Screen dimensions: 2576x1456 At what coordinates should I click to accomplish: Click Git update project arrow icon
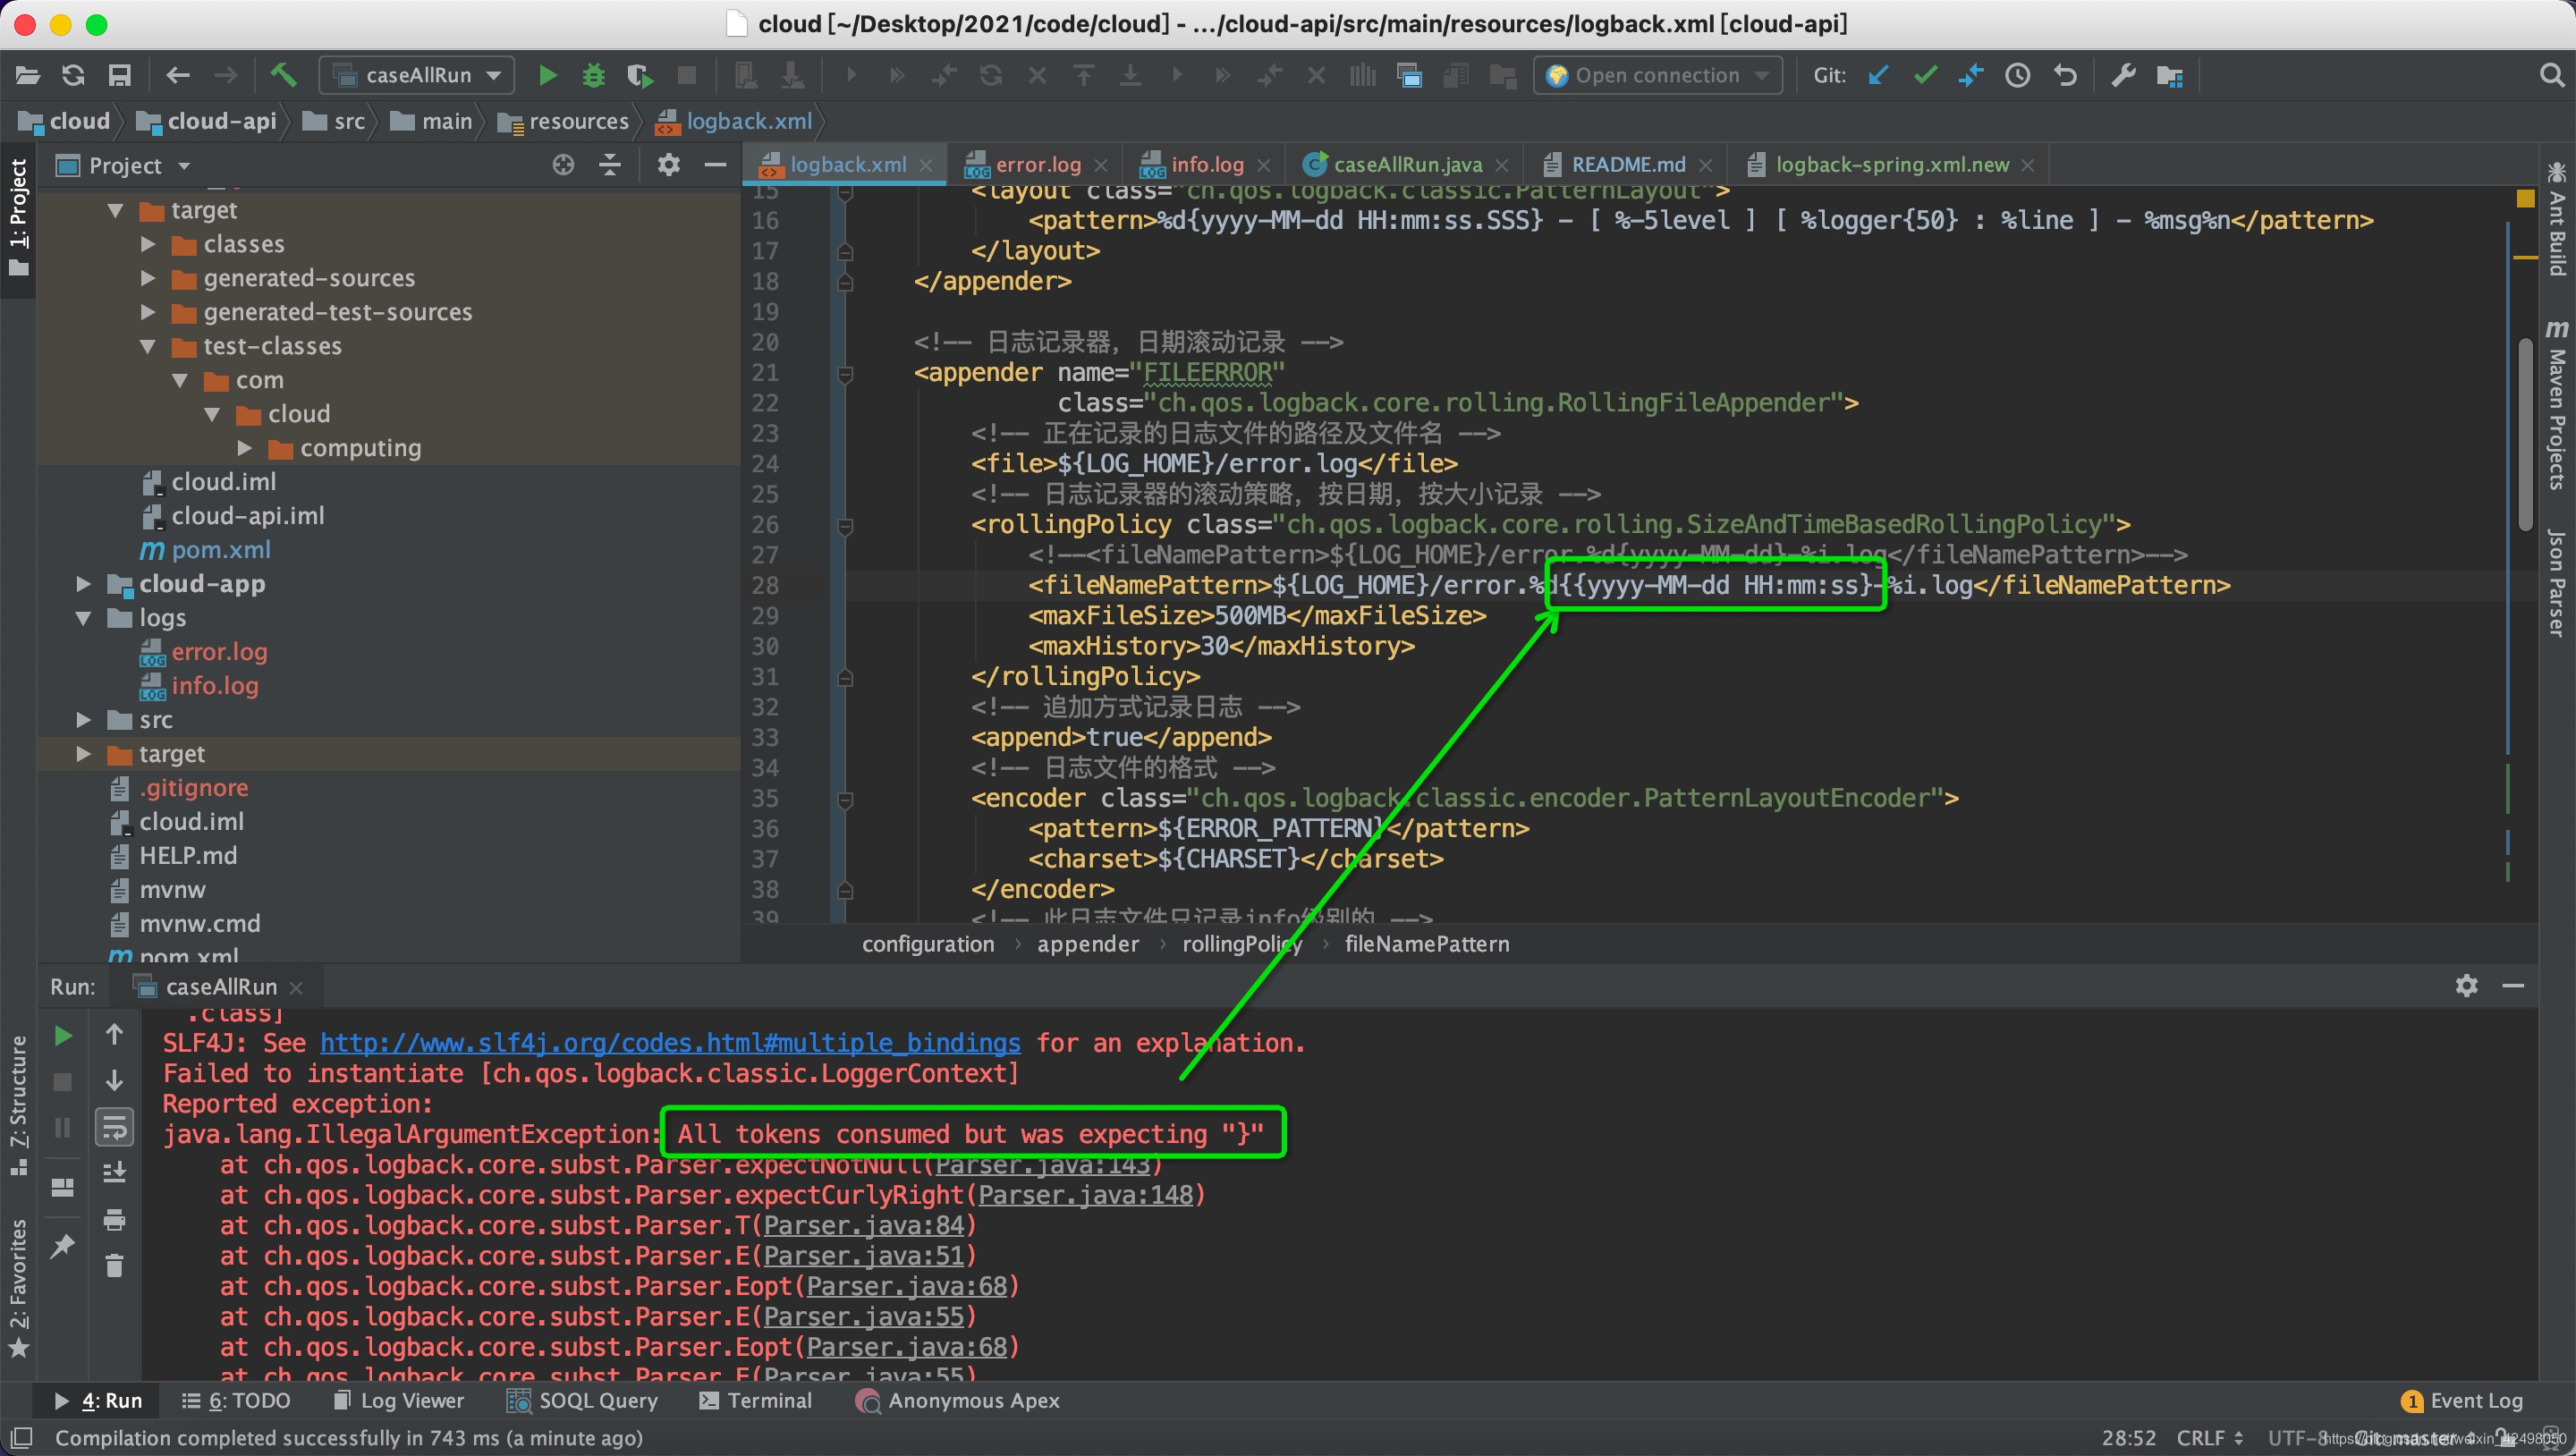[1878, 75]
